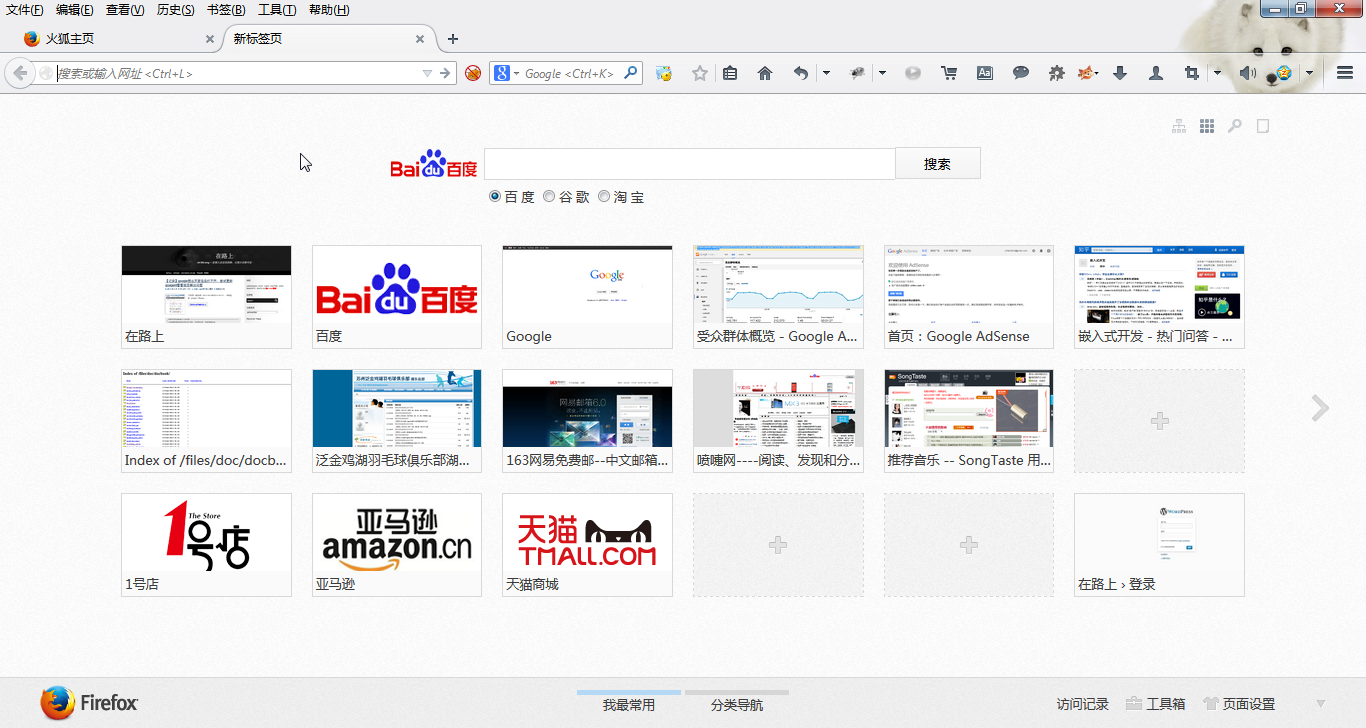Go to next thumbnails page chevron
The height and width of the screenshot is (728, 1366).
click(x=1320, y=407)
